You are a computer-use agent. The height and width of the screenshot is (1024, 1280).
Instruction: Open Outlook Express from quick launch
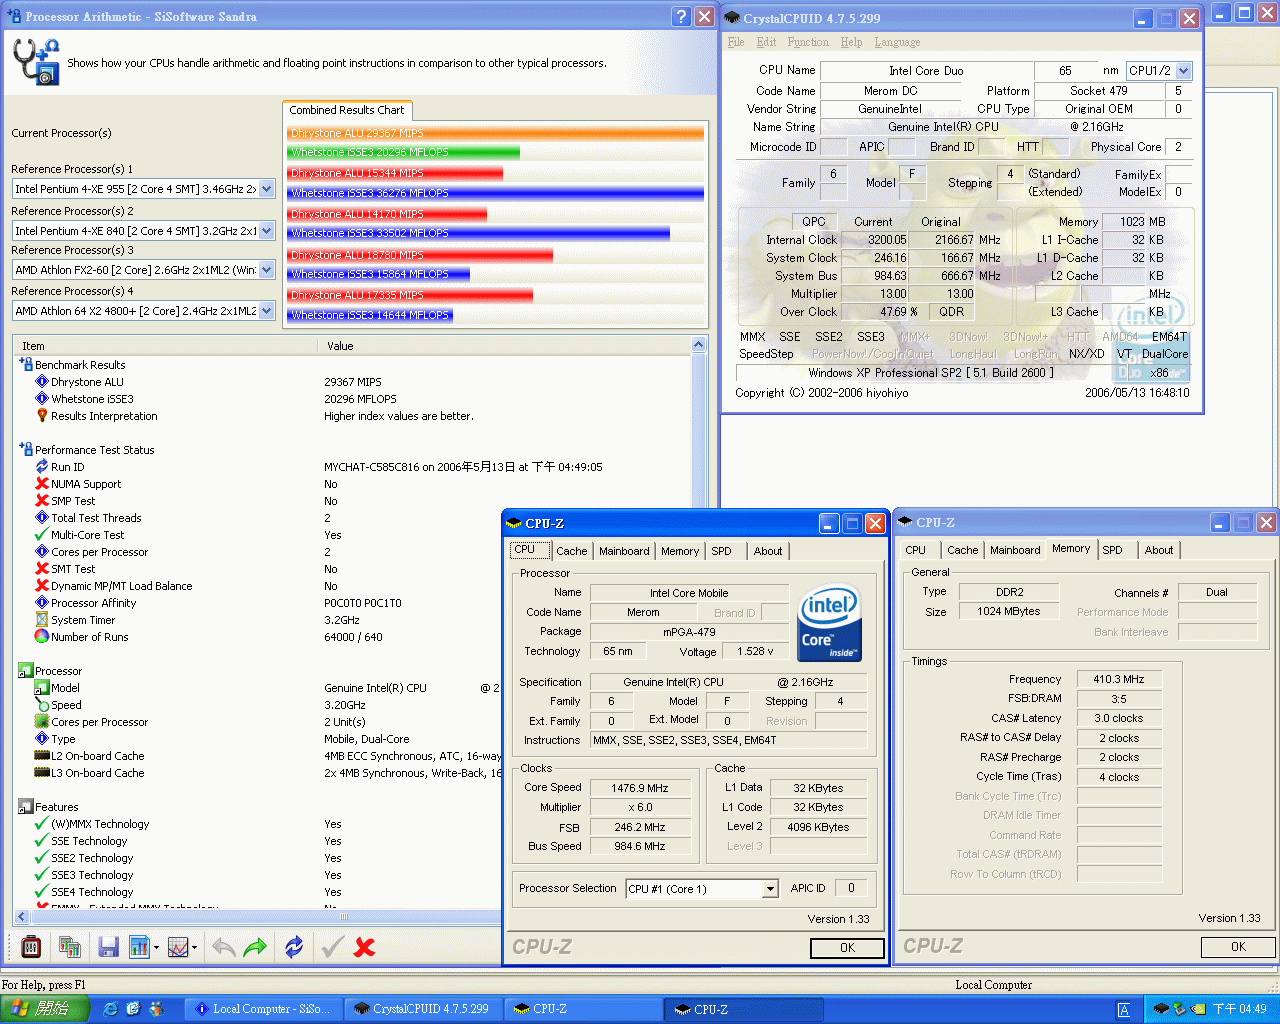coord(133,1009)
